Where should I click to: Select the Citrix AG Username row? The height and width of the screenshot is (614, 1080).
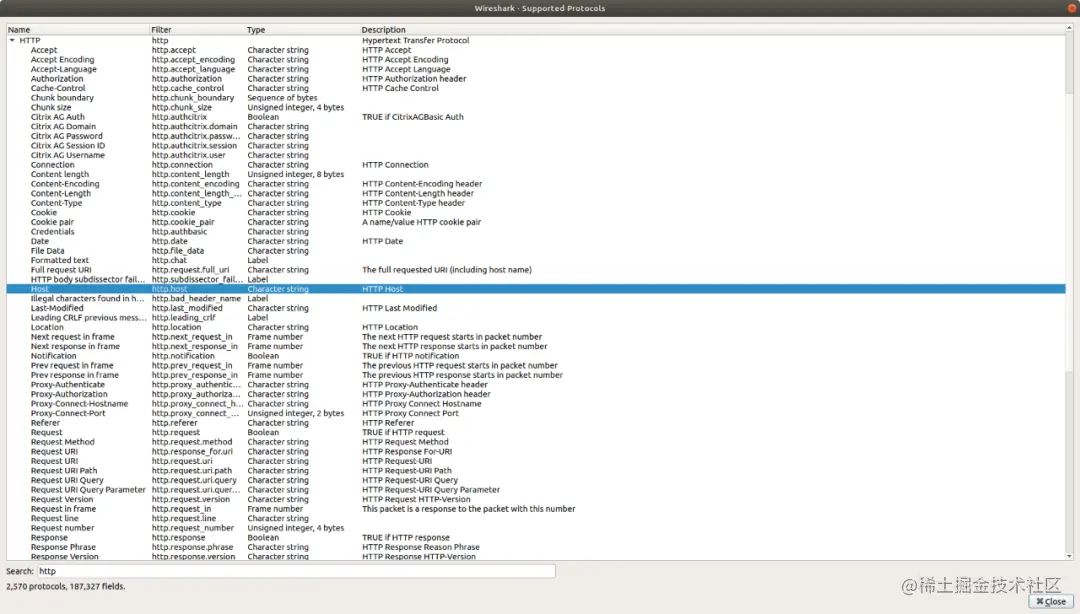tap(536, 156)
